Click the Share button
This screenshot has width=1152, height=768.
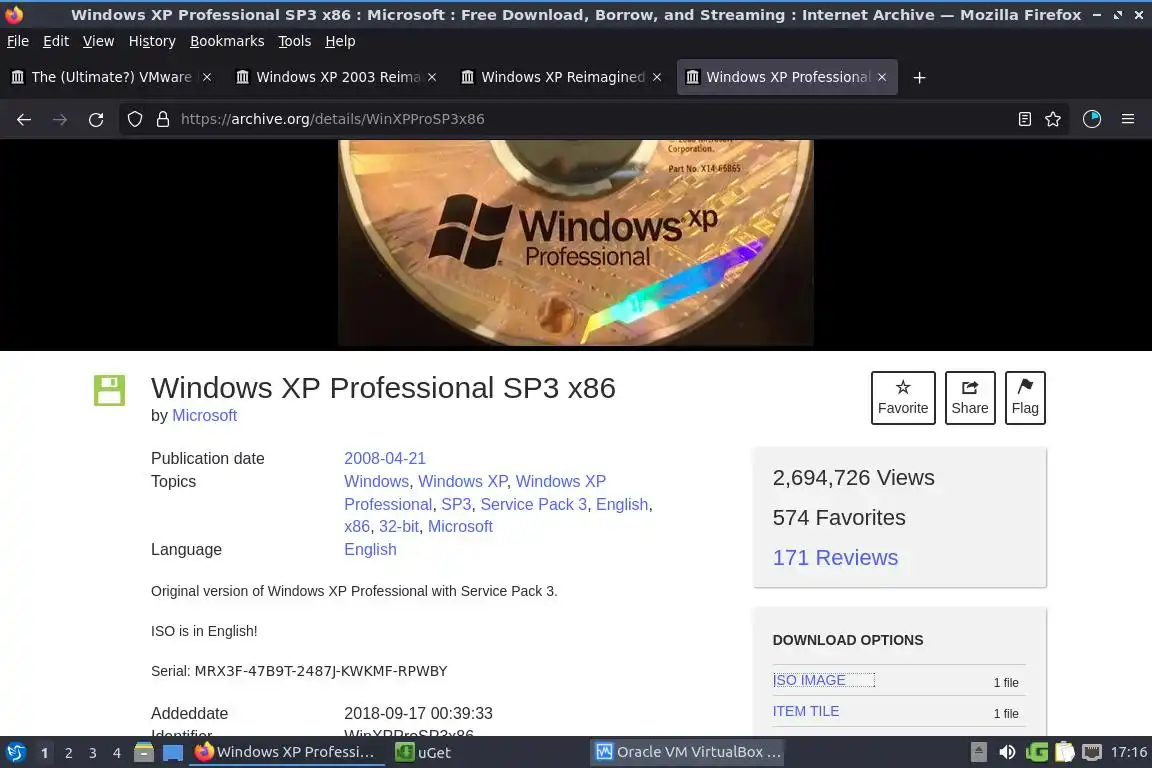[970, 398]
